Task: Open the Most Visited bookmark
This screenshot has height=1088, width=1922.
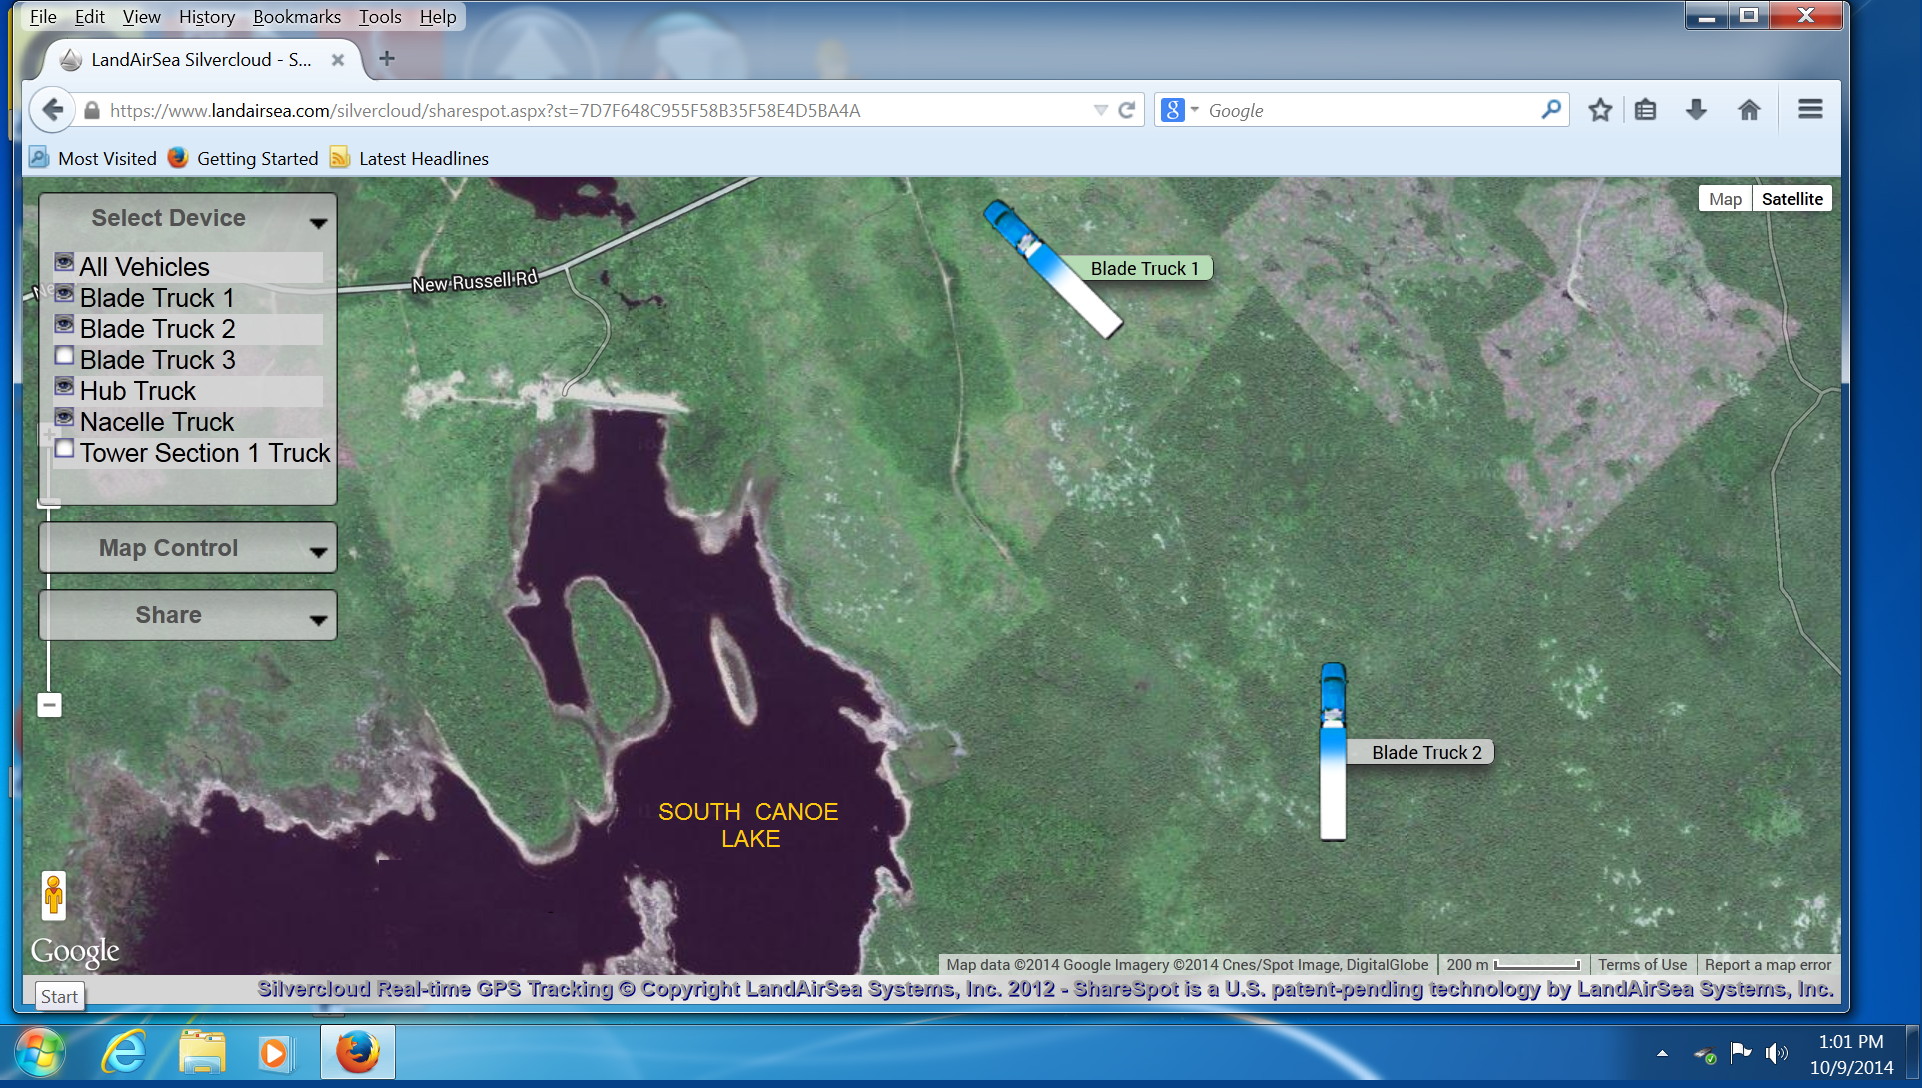Action: [x=93, y=158]
